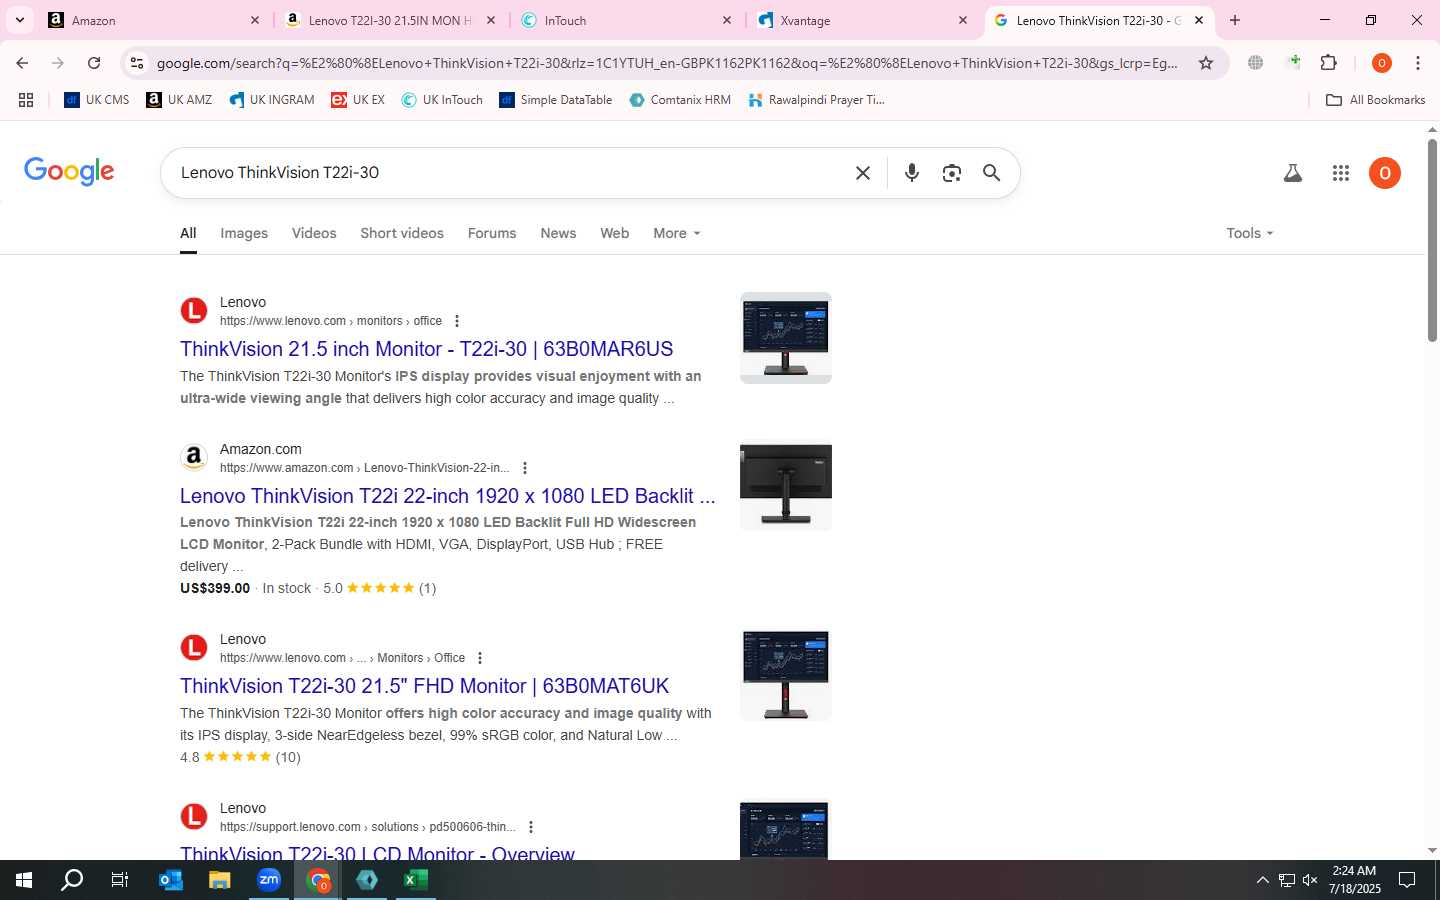Clear the search box with the X icon
The height and width of the screenshot is (900, 1440).
tap(863, 173)
